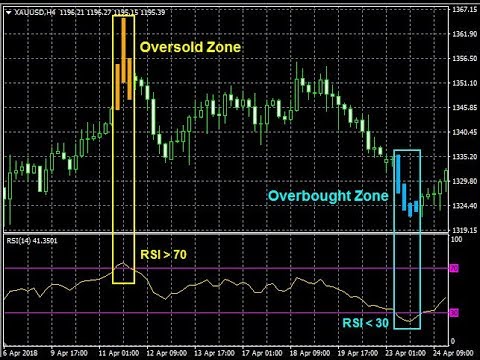The image size is (480, 360).
Task: Select the 1356.50 price level
Action: point(464,58)
